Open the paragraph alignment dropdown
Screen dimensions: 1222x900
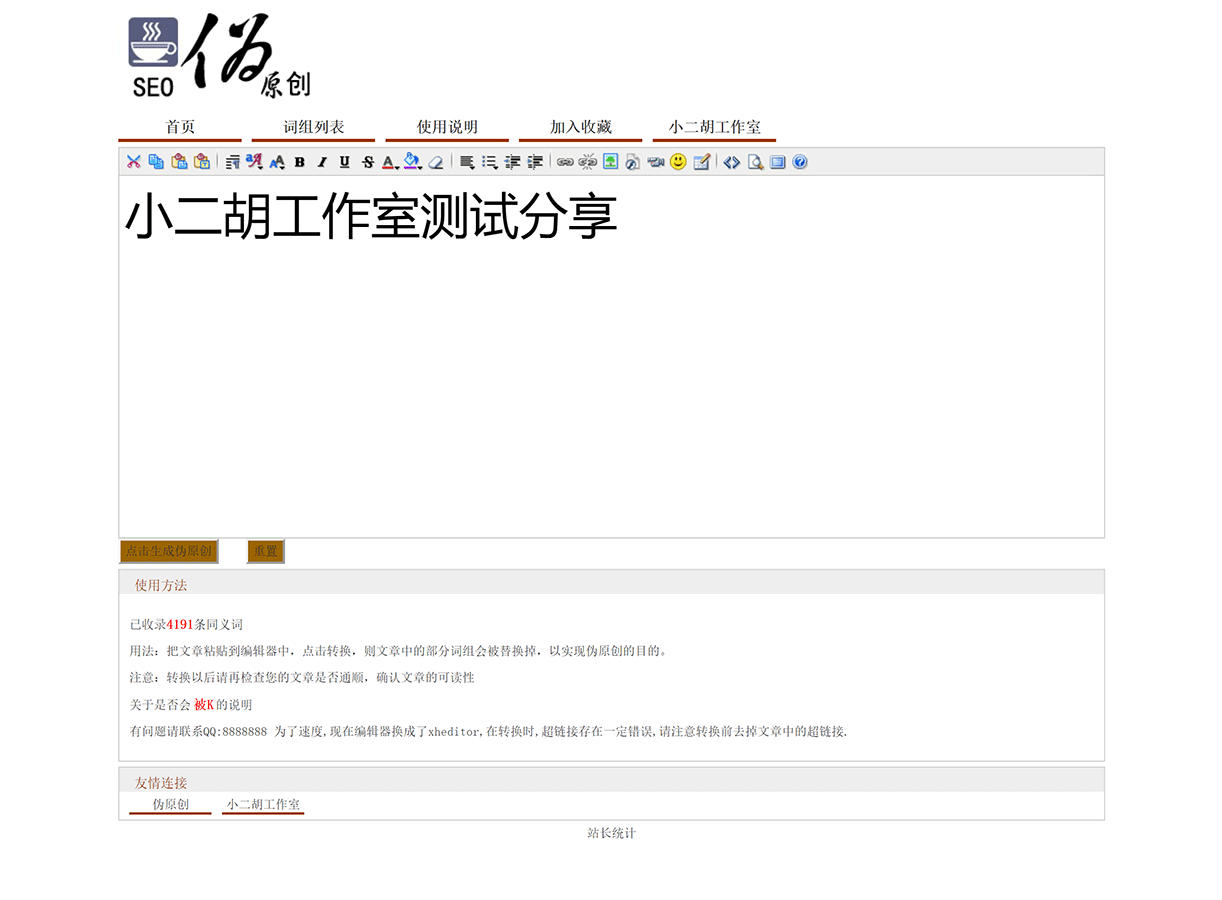click(465, 161)
